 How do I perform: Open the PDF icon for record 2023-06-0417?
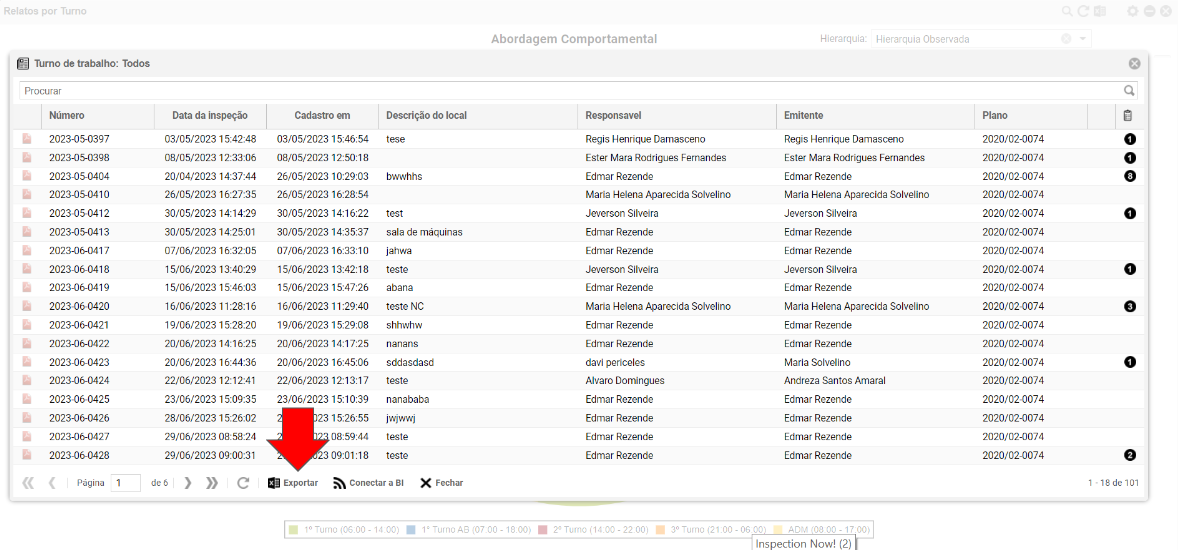[27, 251]
